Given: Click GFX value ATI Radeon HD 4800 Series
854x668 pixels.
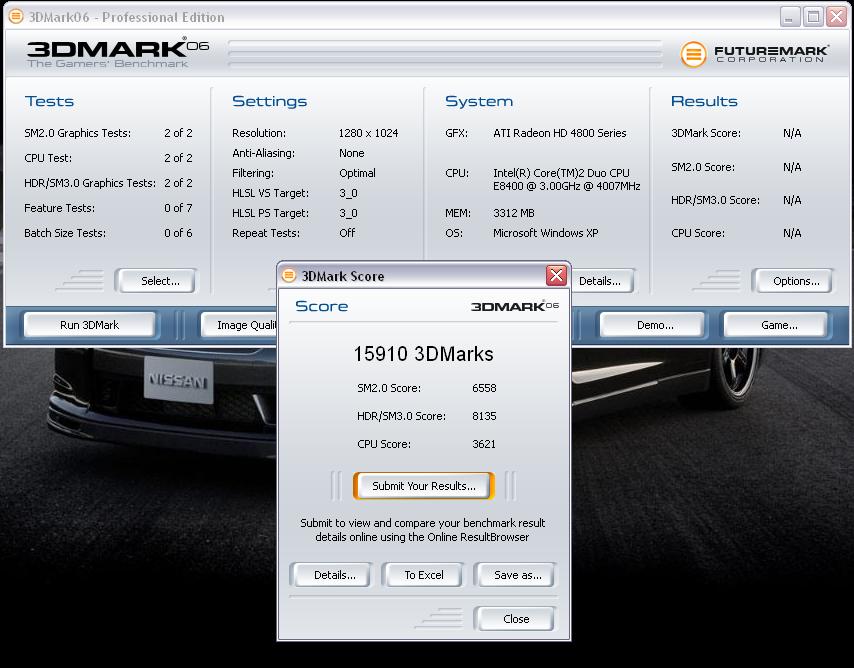Looking at the screenshot, I should [x=559, y=133].
